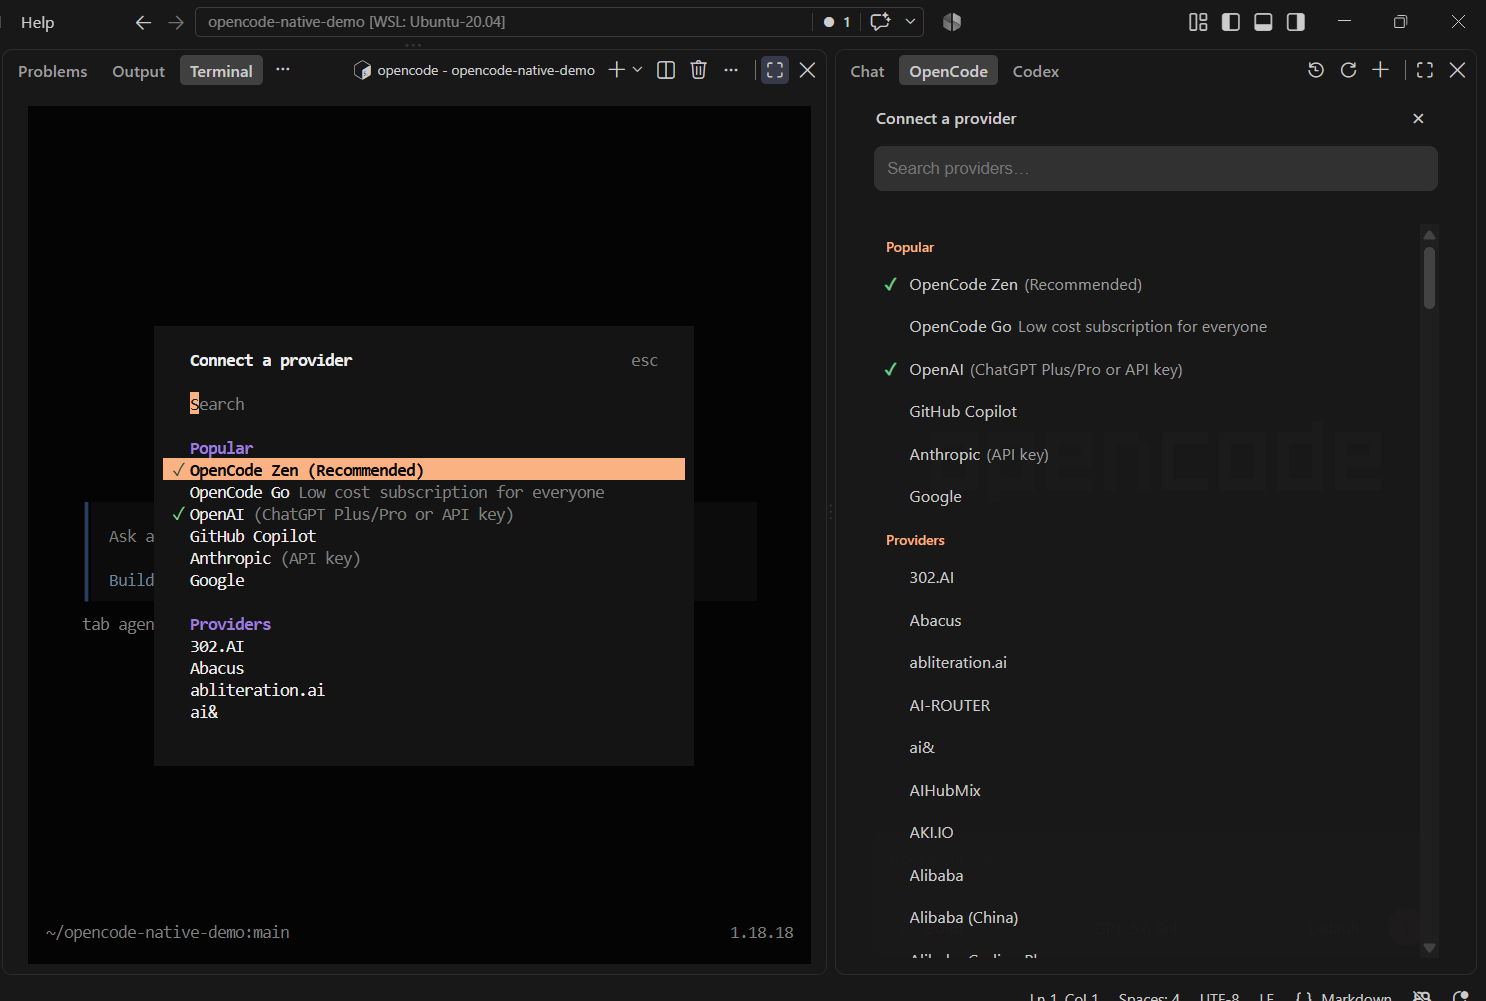1486x1001 pixels.
Task: Choose Alibaba (China) provider
Action: [1148, 918]
